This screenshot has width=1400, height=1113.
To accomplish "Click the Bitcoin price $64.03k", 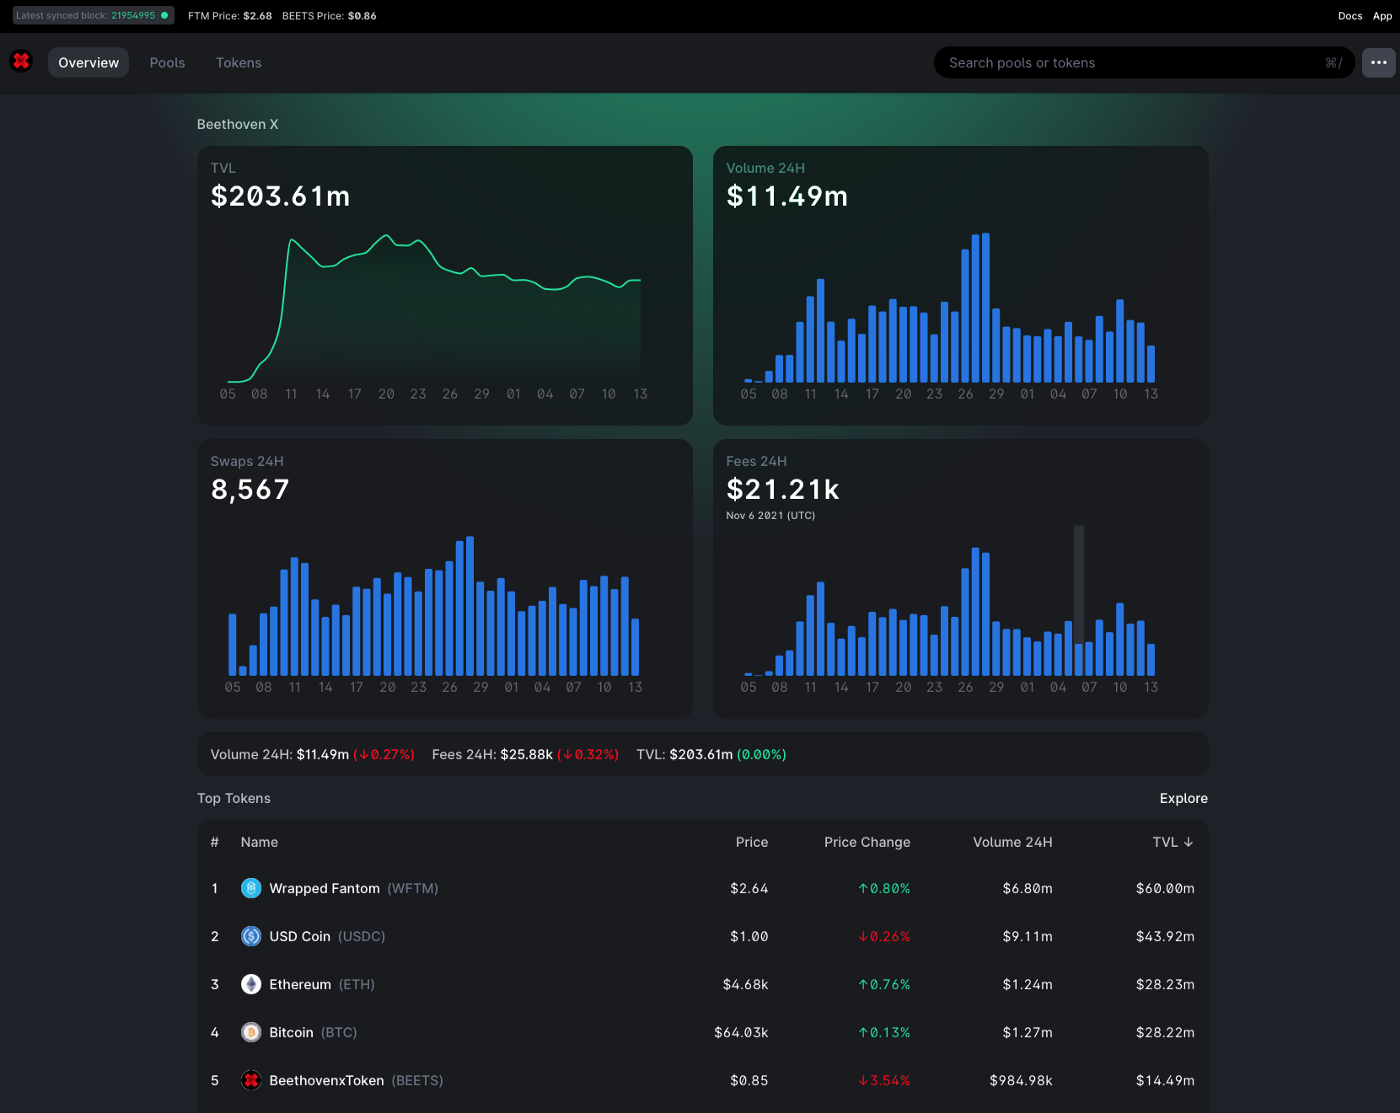I will coord(741,1032).
